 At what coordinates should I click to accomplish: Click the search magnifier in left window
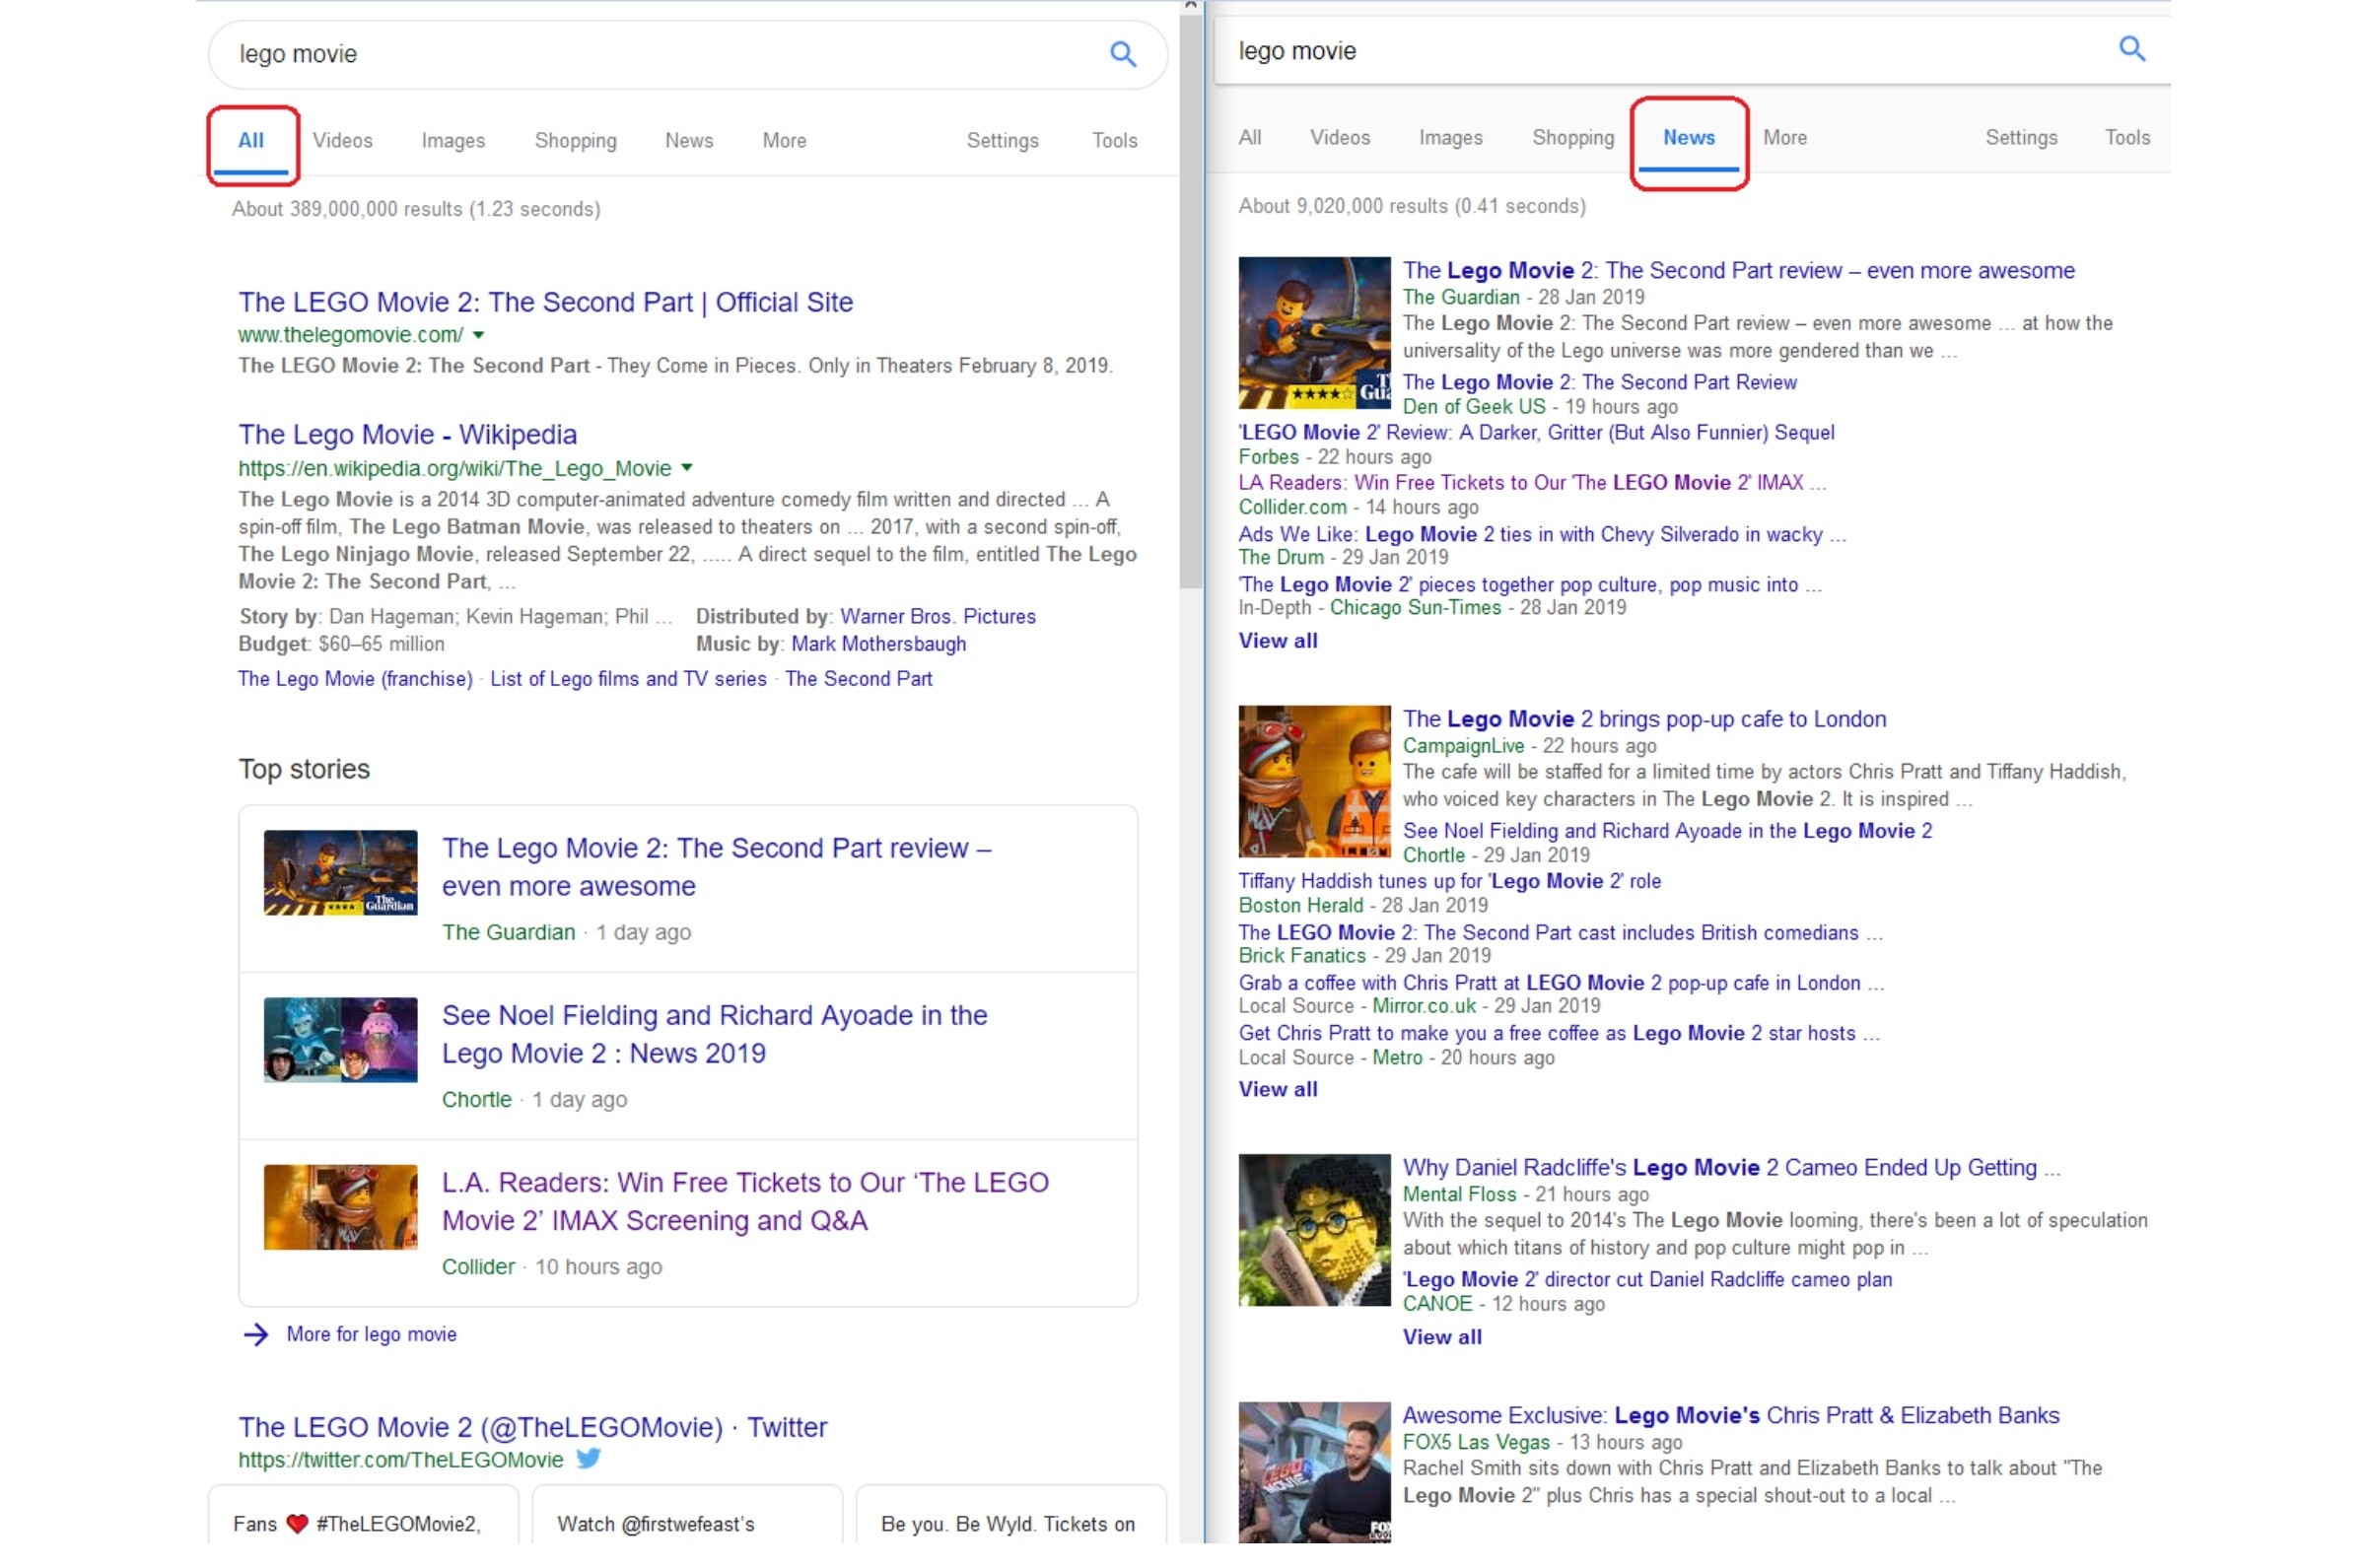(1123, 54)
